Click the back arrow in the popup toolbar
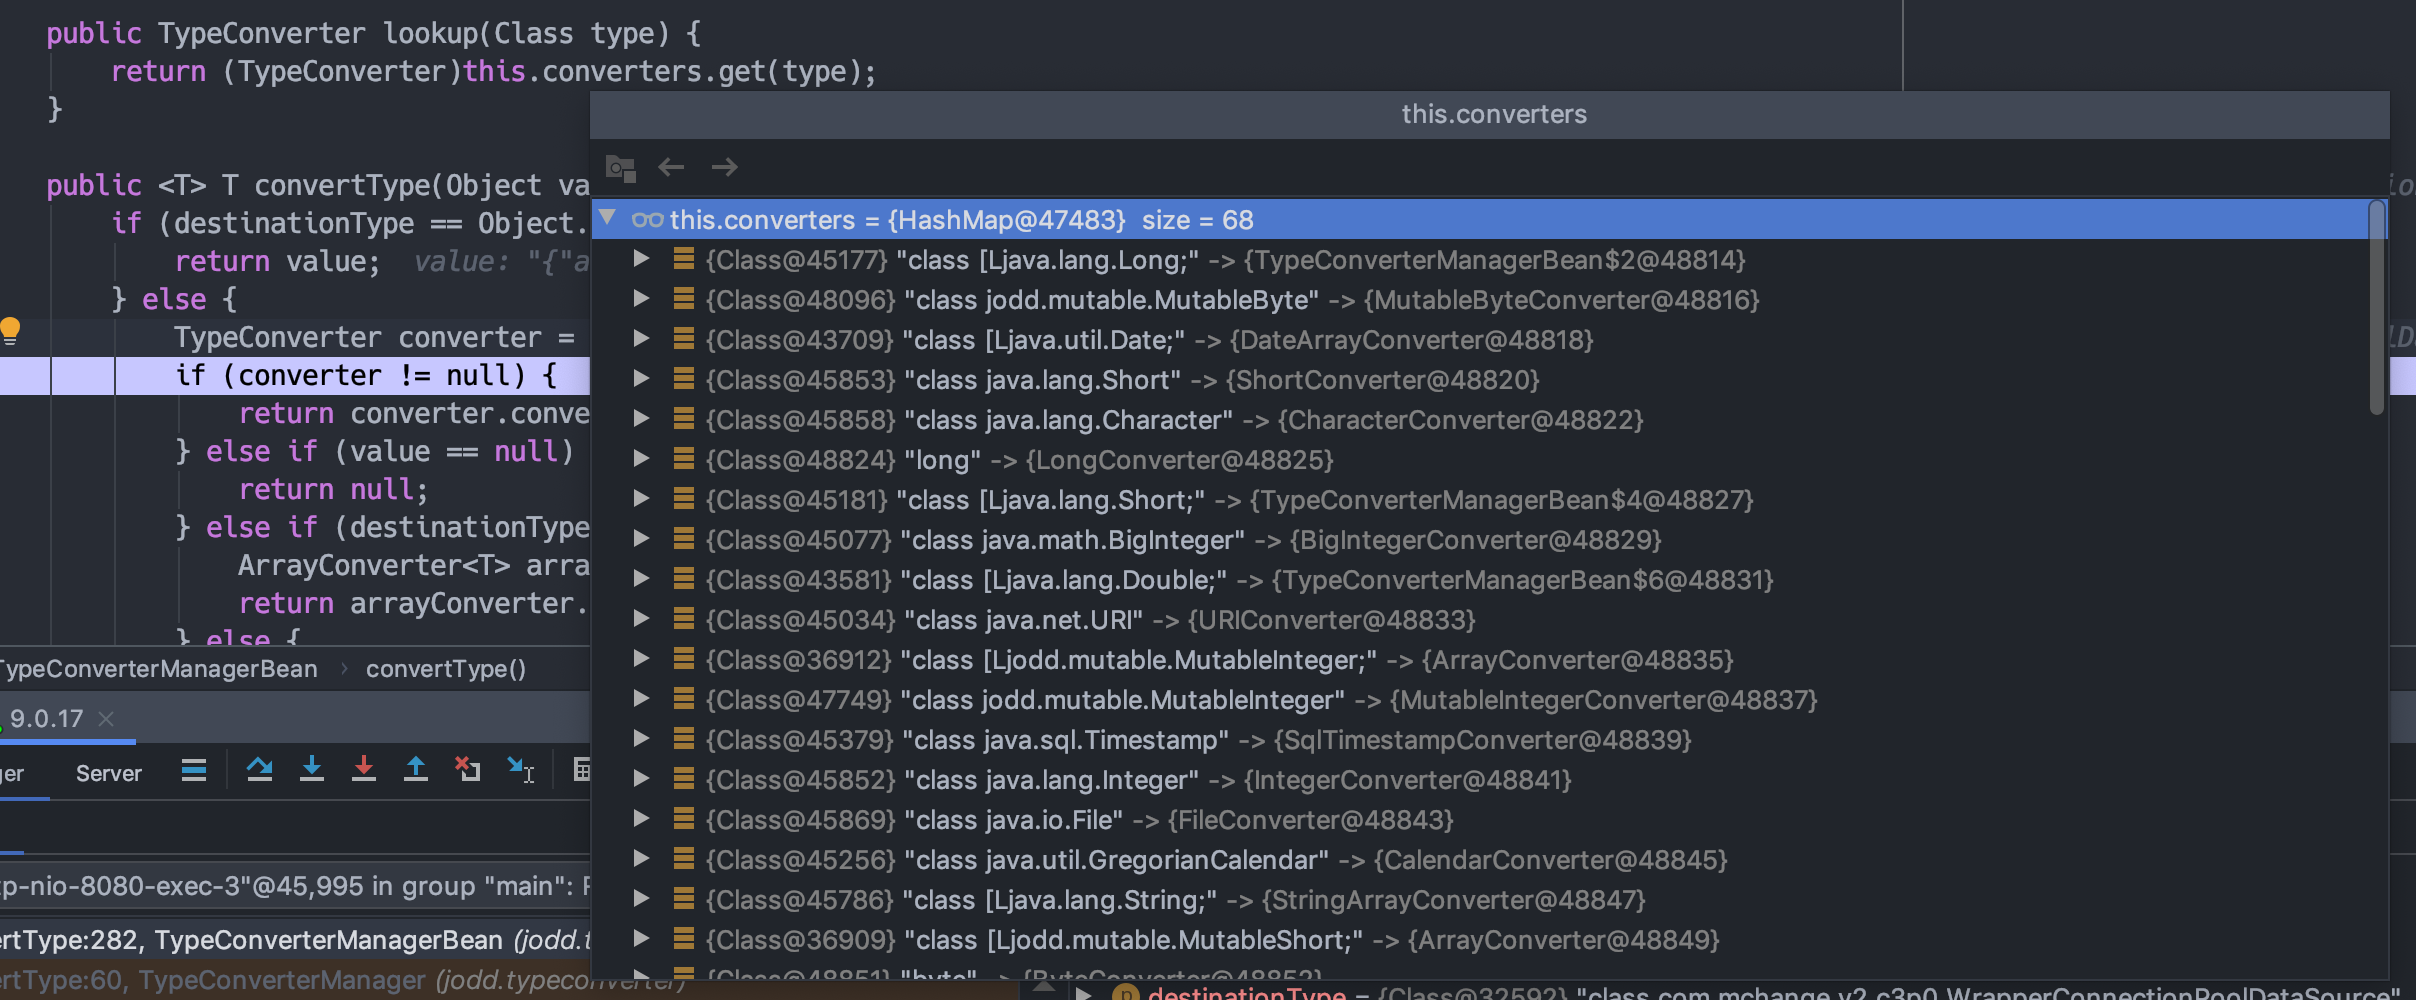The width and height of the screenshot is (2416, 1000). click(671, 167)
